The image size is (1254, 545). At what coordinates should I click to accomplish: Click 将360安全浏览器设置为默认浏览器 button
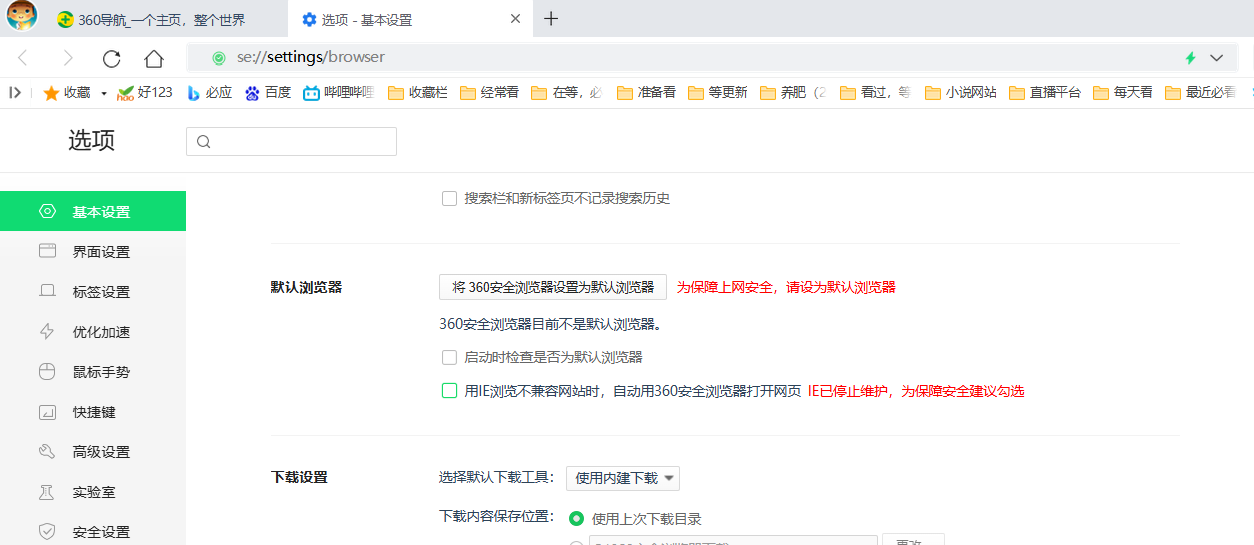tap(553, 287)
